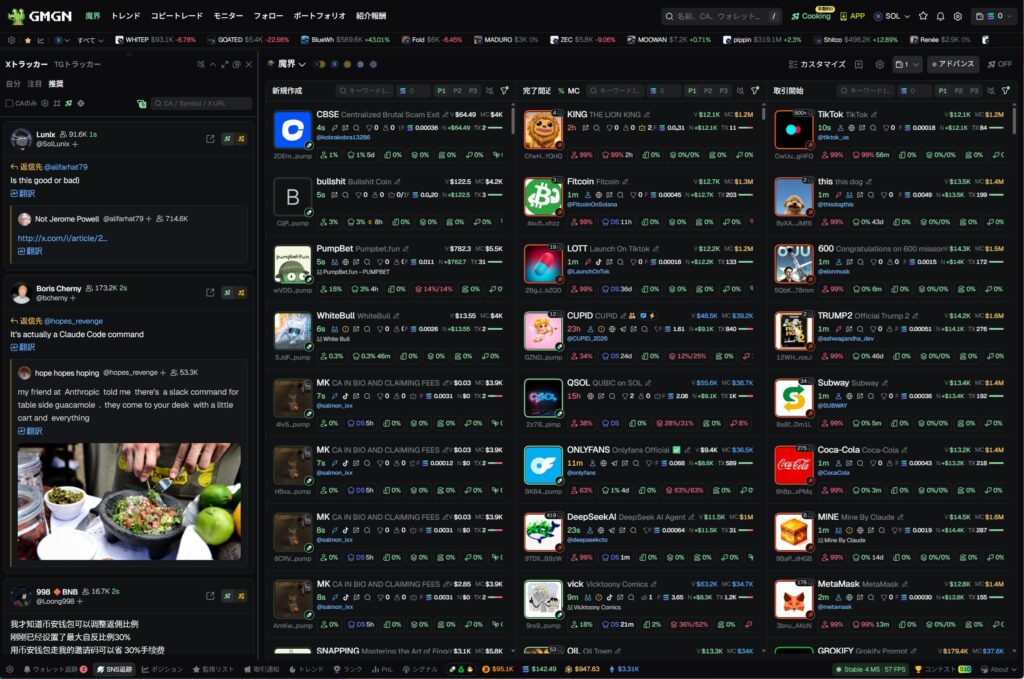This screenshot has height=679, width=1024.
Task: Click the カスタマイズ button
Action: tap(817, 64)
